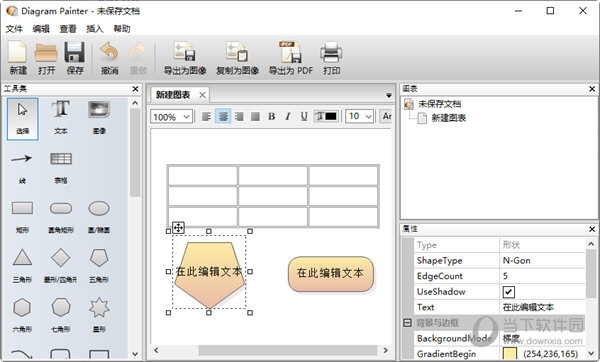Screen dimensions: 600x362
Task: Open the diagram tabs list arrow
Action: [389, 95]
